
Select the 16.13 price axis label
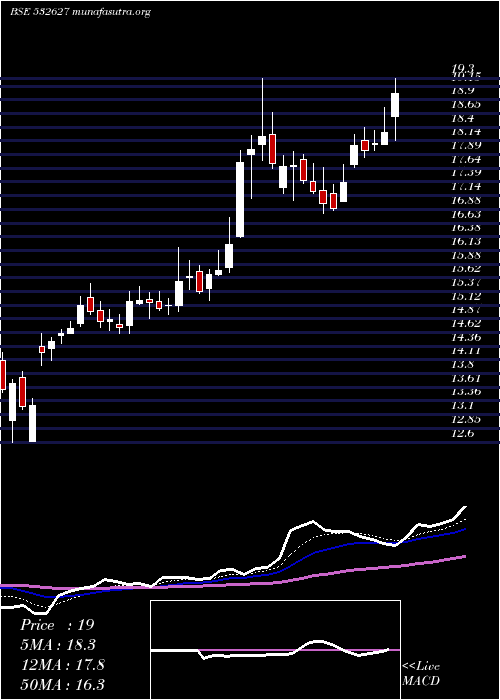[466, 242]
